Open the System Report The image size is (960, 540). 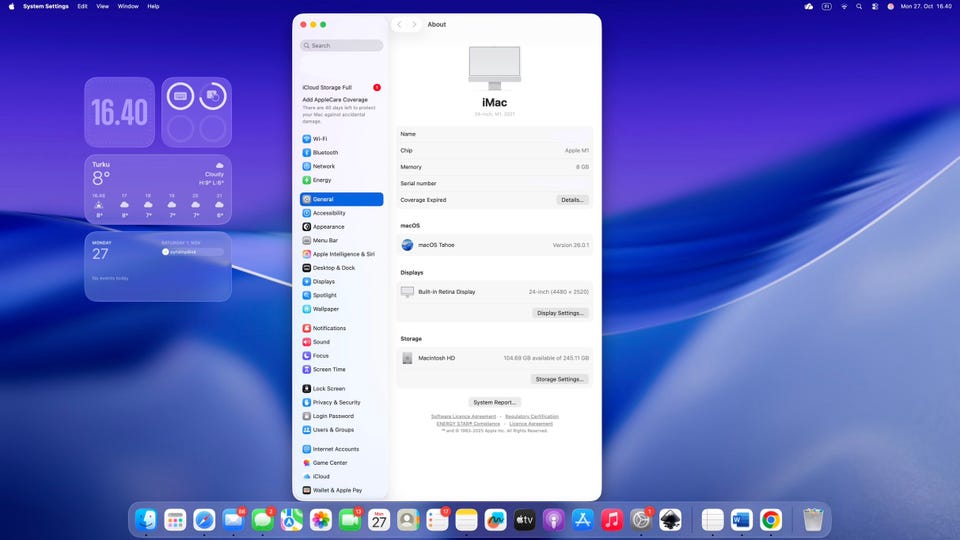point(496,402)
